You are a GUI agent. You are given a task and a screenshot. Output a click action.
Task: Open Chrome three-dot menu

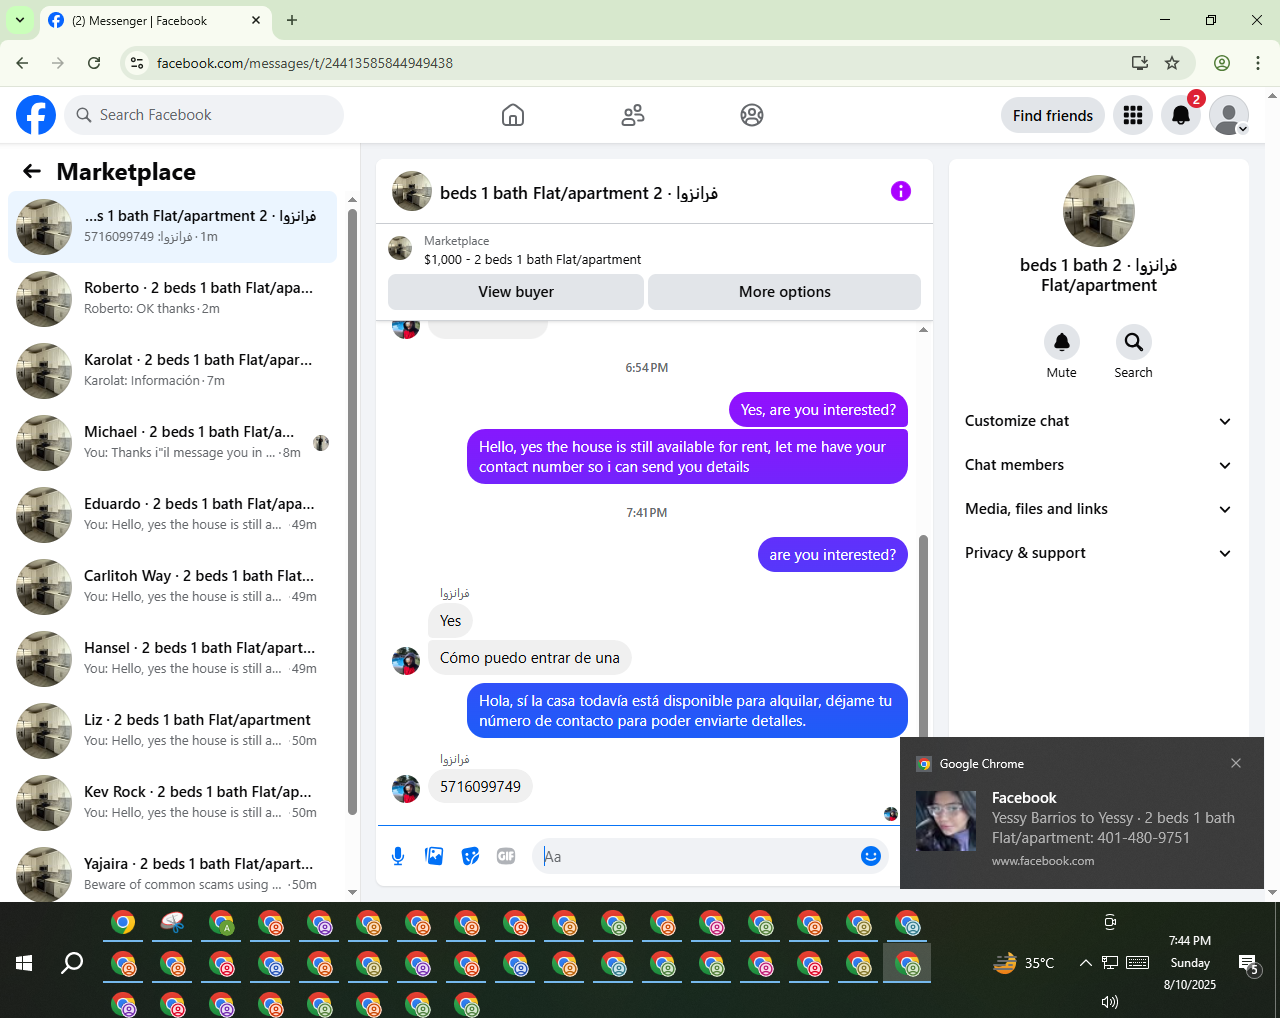(x=1258, y=63)
